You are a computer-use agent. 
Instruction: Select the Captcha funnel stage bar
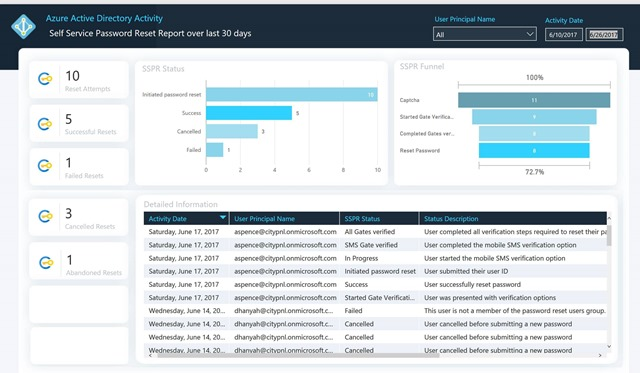(534, 100)
